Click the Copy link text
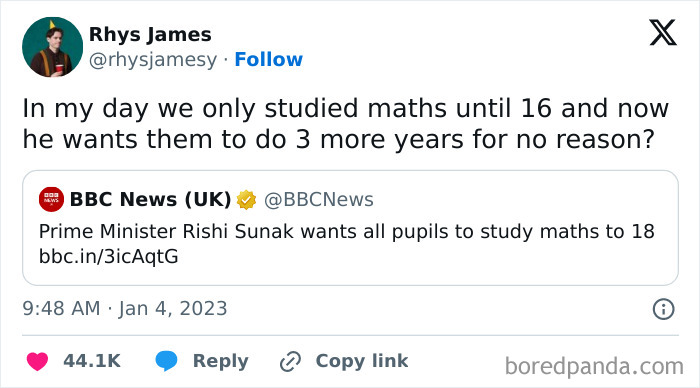700x388 pixels. click(x=362, y=361)
